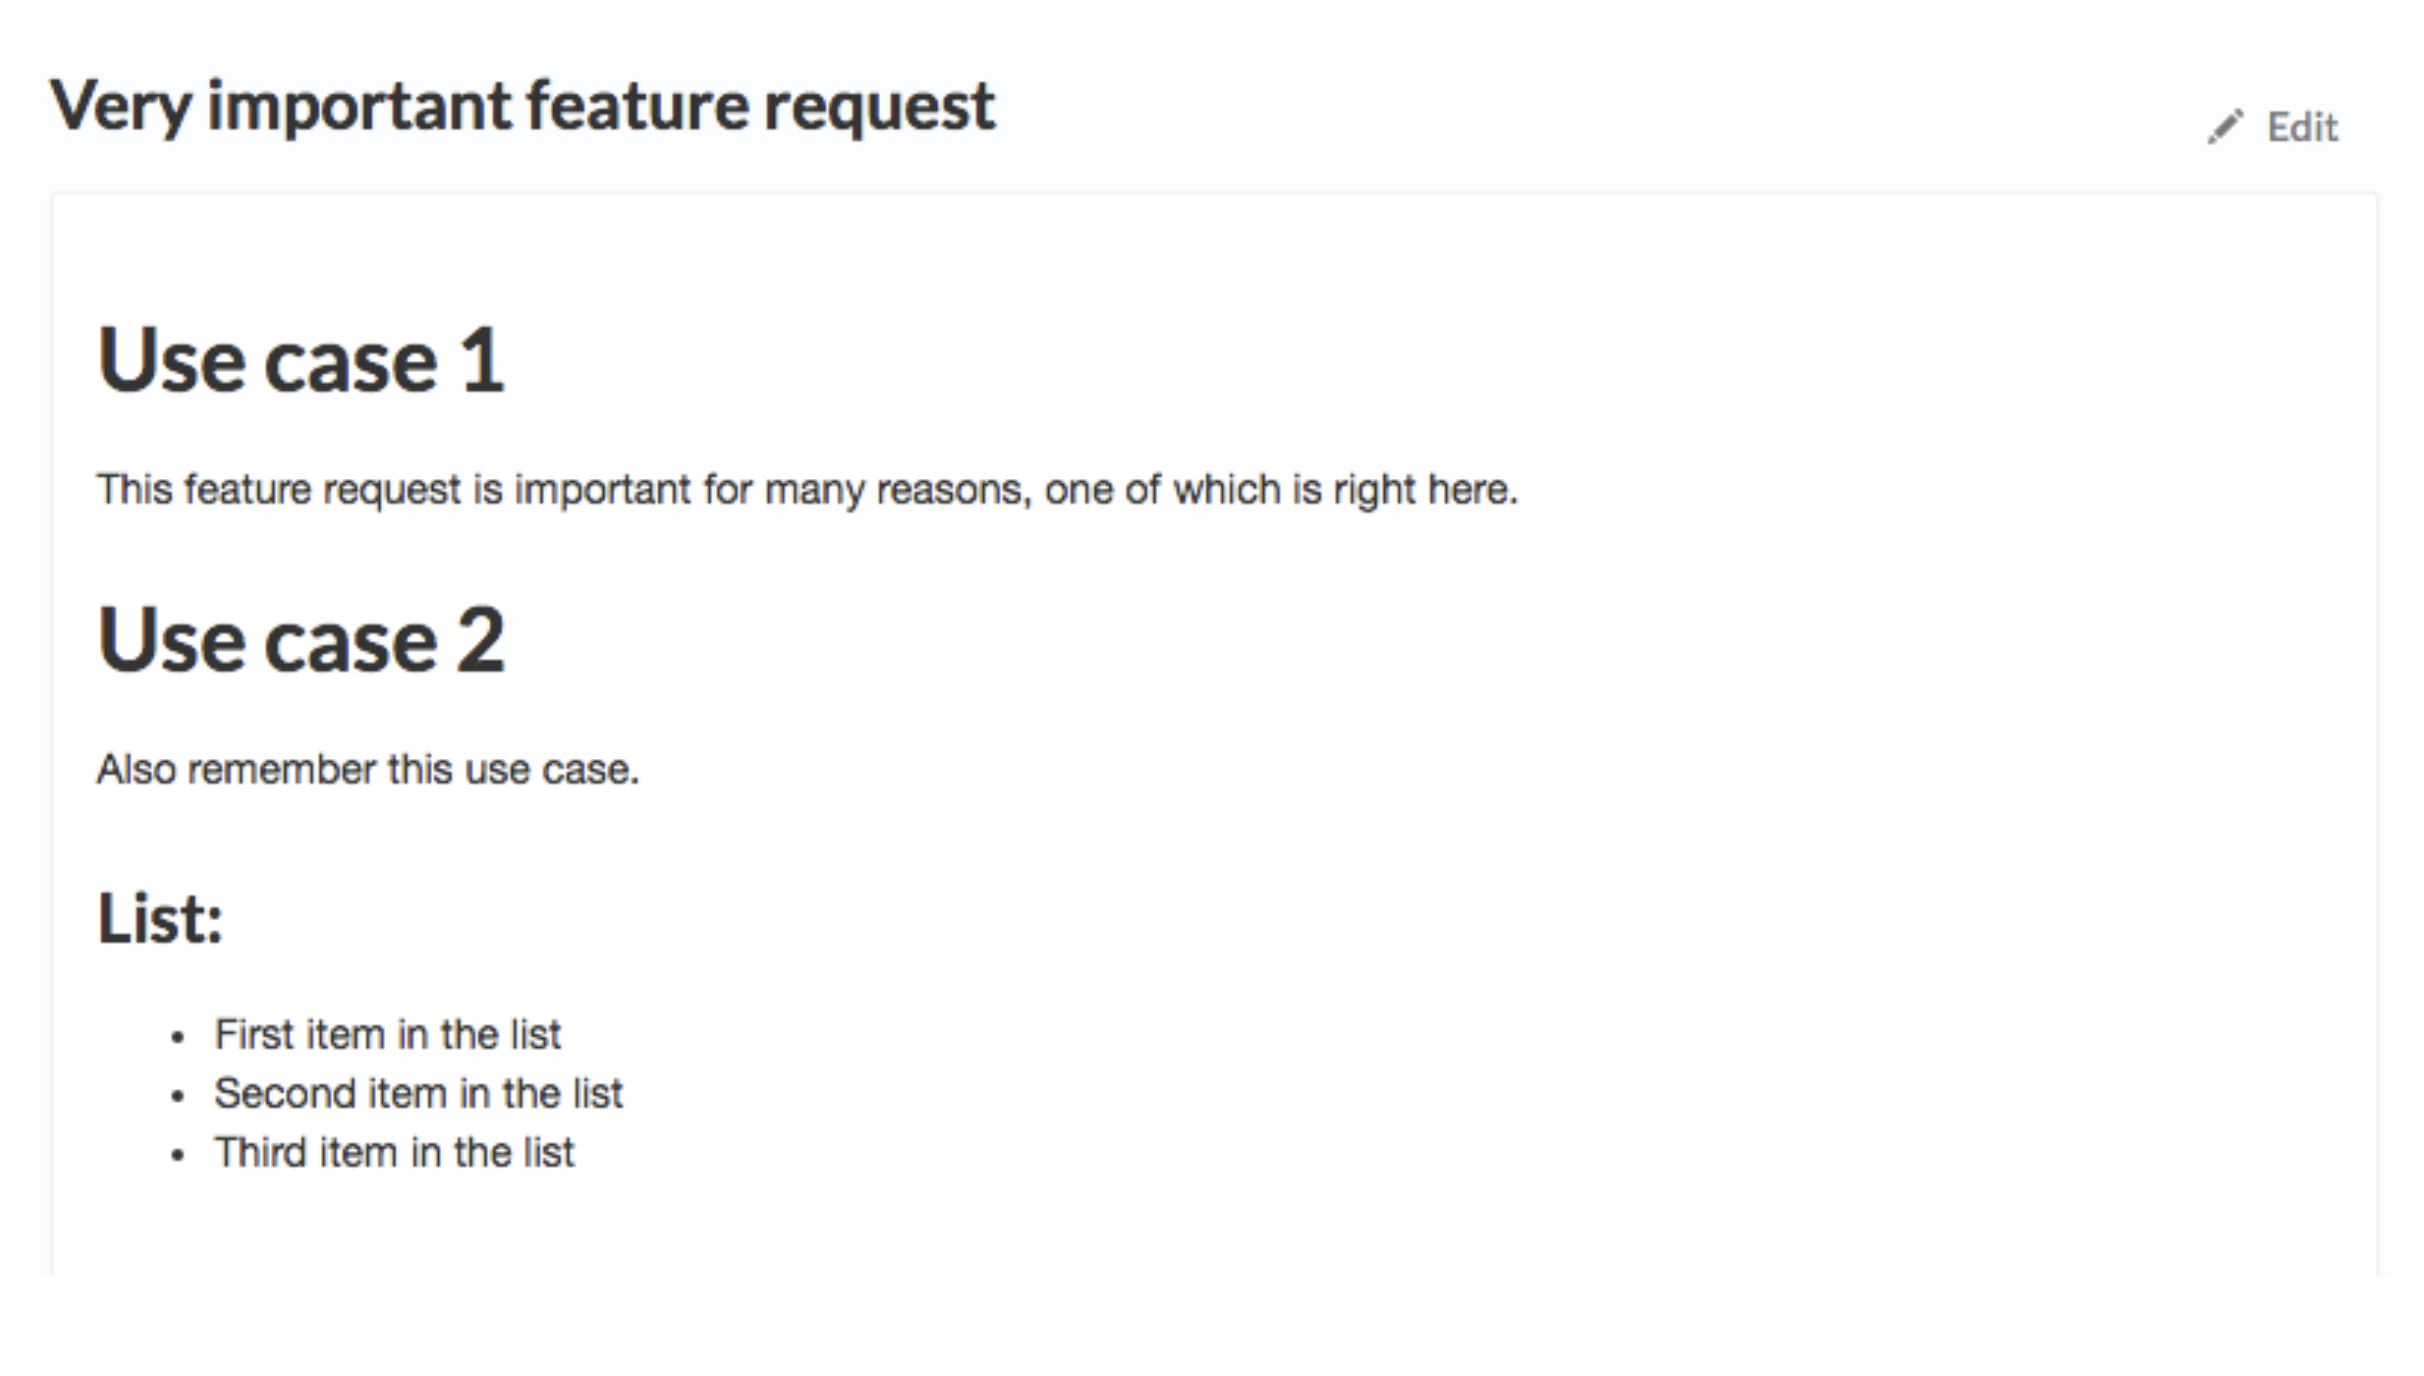Click the 'Use case 2' heading
The width and height of the screenshot is (2424, 1376).
point(301,640)
